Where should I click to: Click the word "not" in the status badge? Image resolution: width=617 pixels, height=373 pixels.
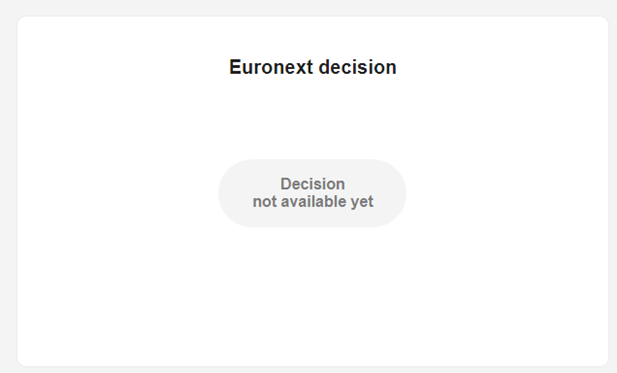click(x=265, y=202)
